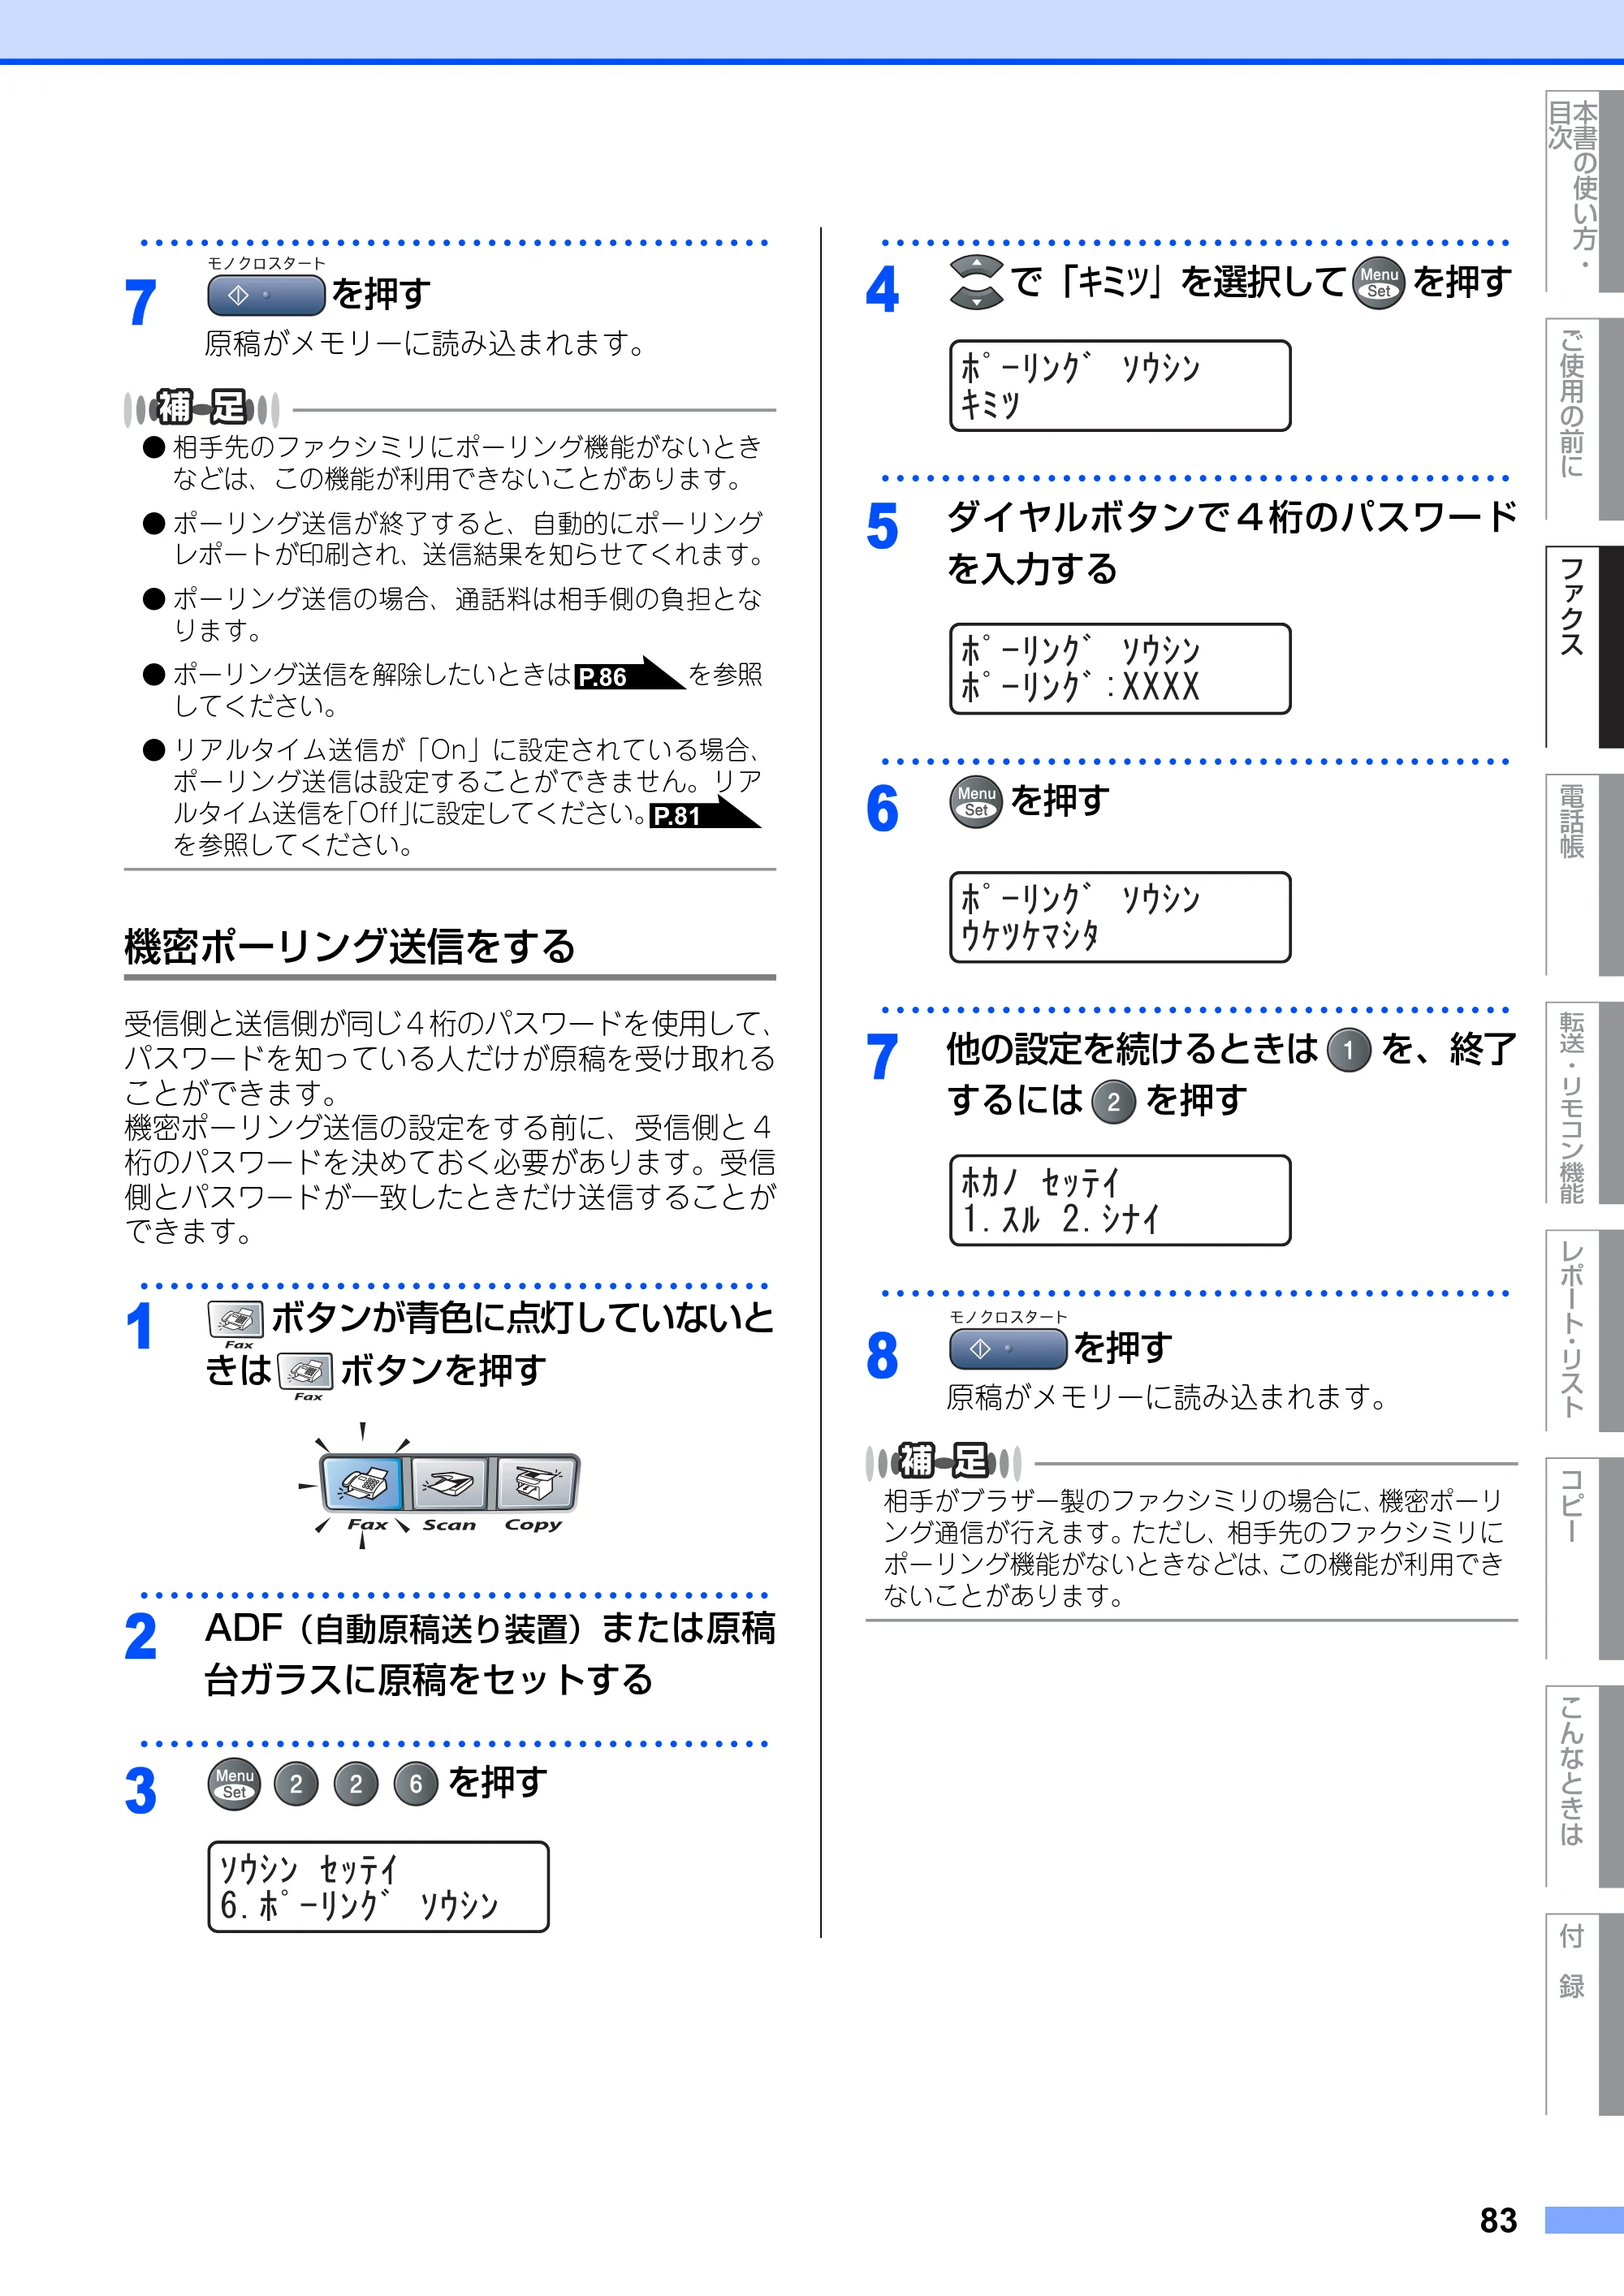Click the second round 2 key in step 3
The height and width of the screenshot is (2296, 1624).
356,1784
